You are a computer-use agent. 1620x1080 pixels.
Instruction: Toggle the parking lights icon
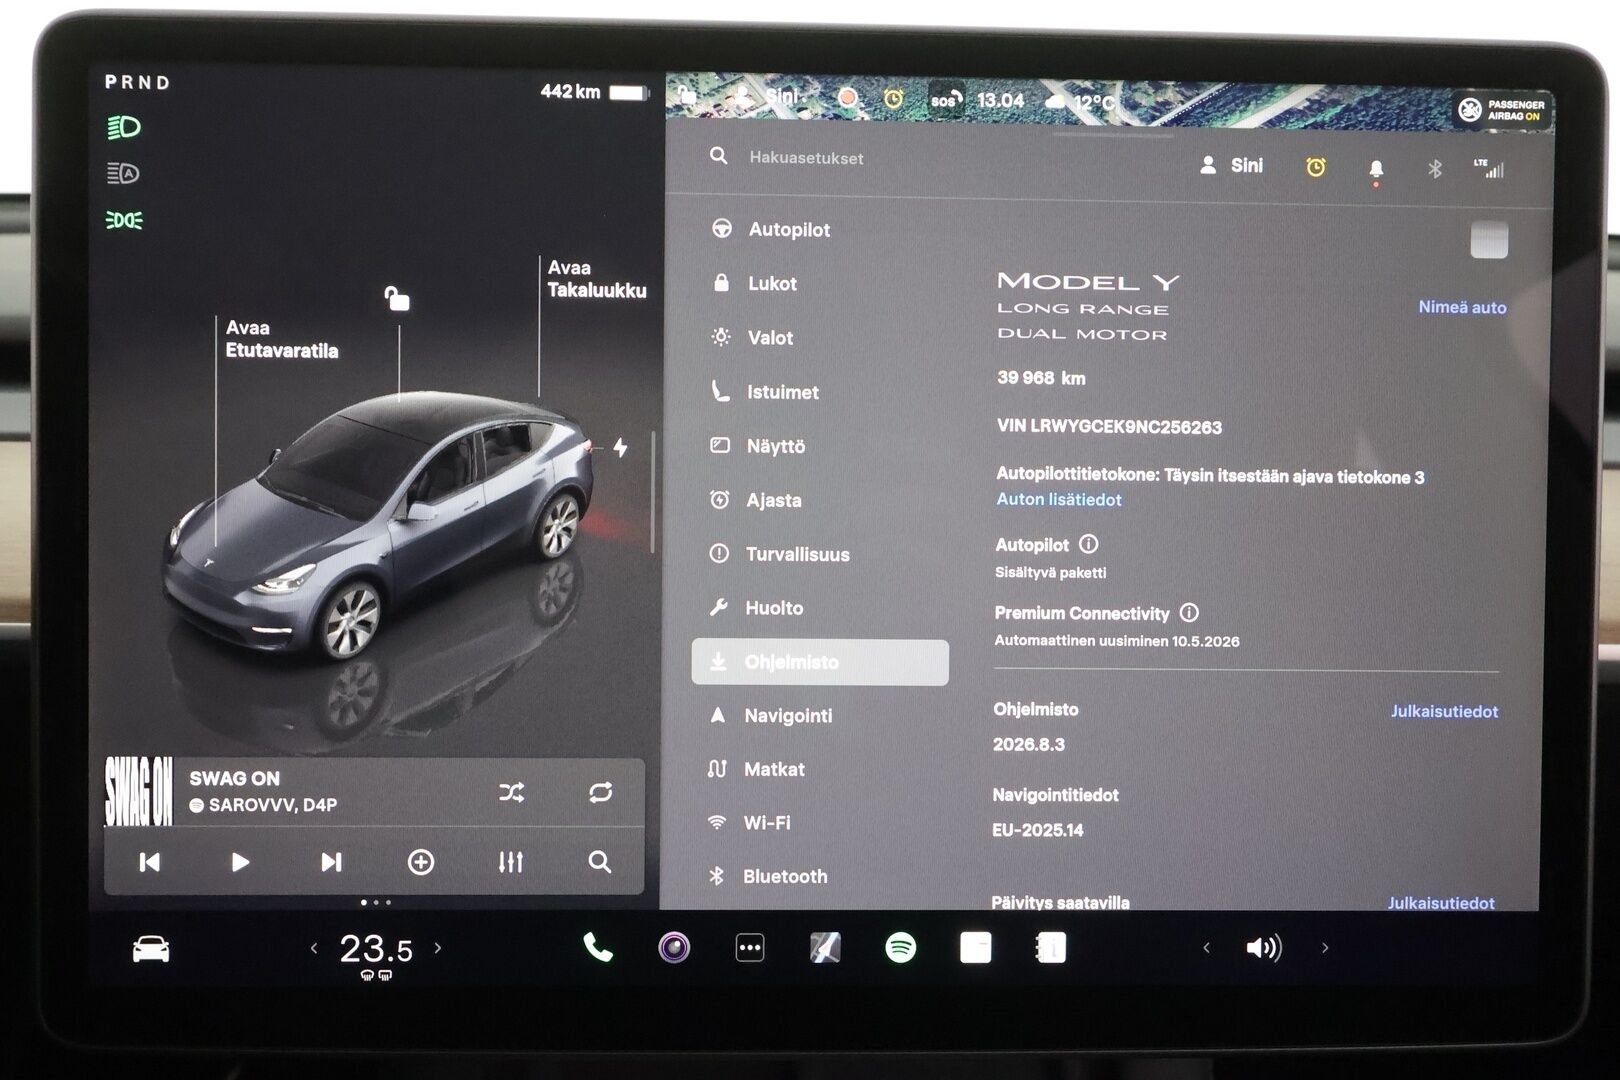point(124,220)
